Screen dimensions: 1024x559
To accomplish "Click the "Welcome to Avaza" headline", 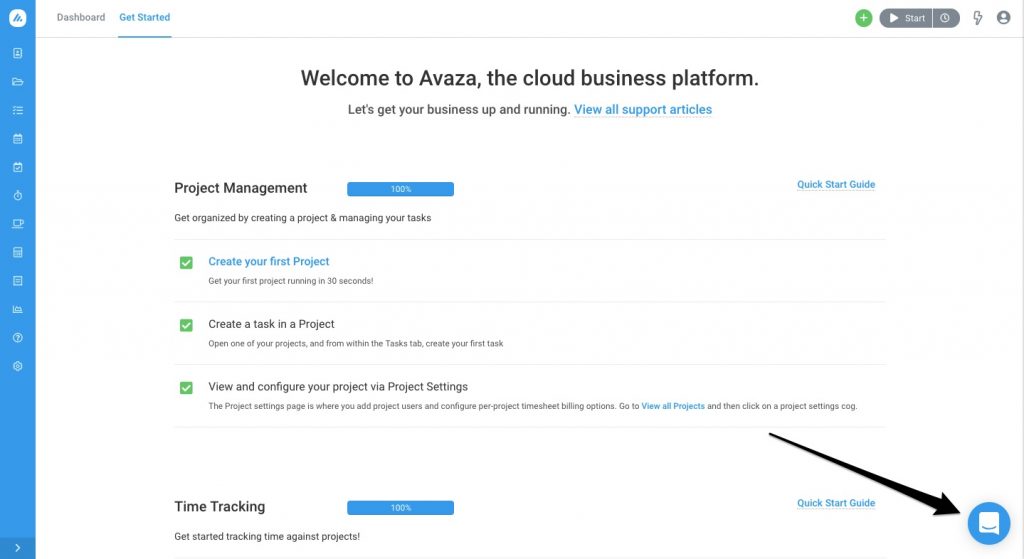I will point(530,78).
